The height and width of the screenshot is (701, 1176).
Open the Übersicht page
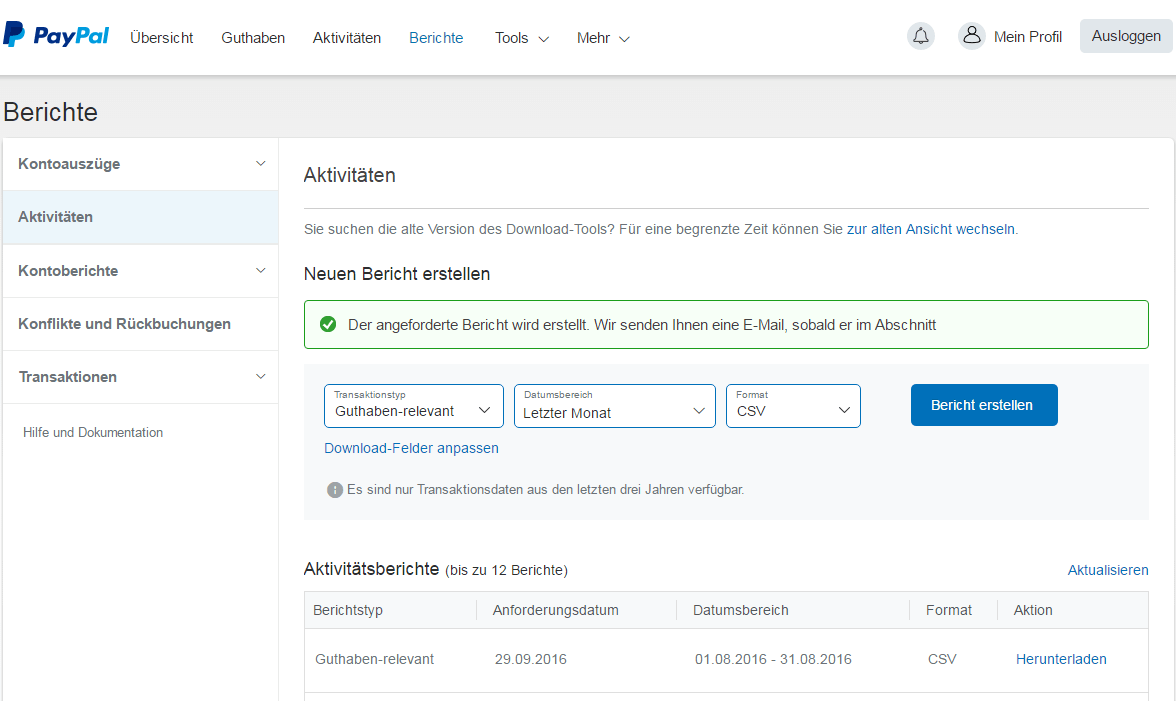point(161,37)
